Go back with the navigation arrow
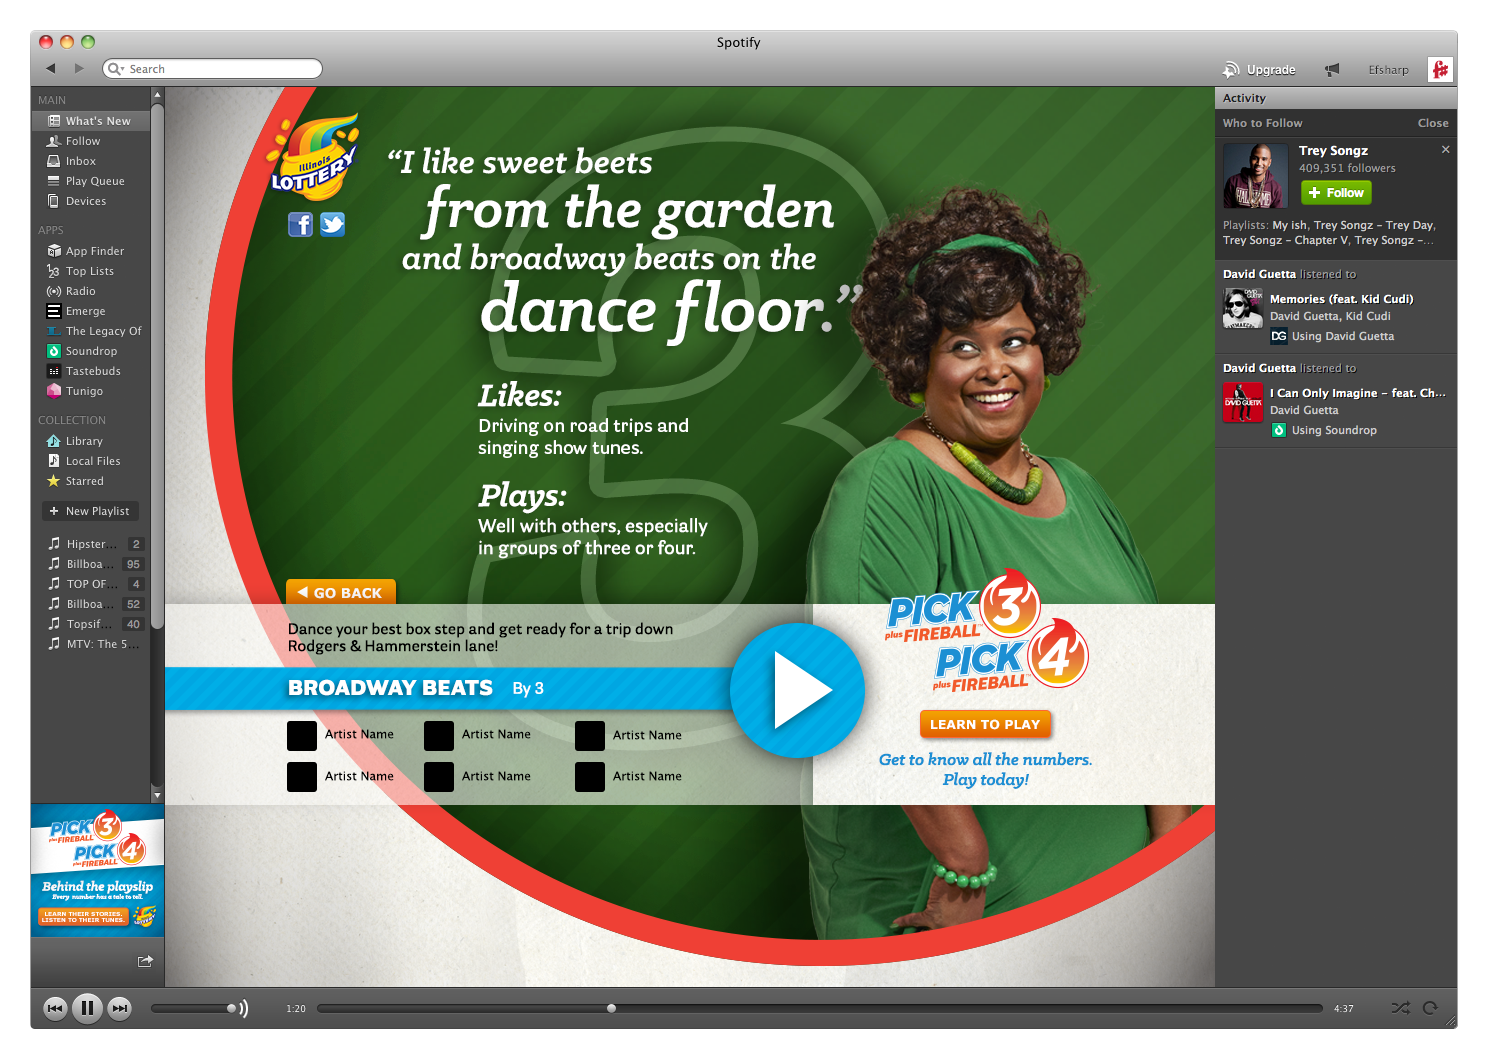The height and width of the screenshot is (1060, 1500). pos(50,69)
